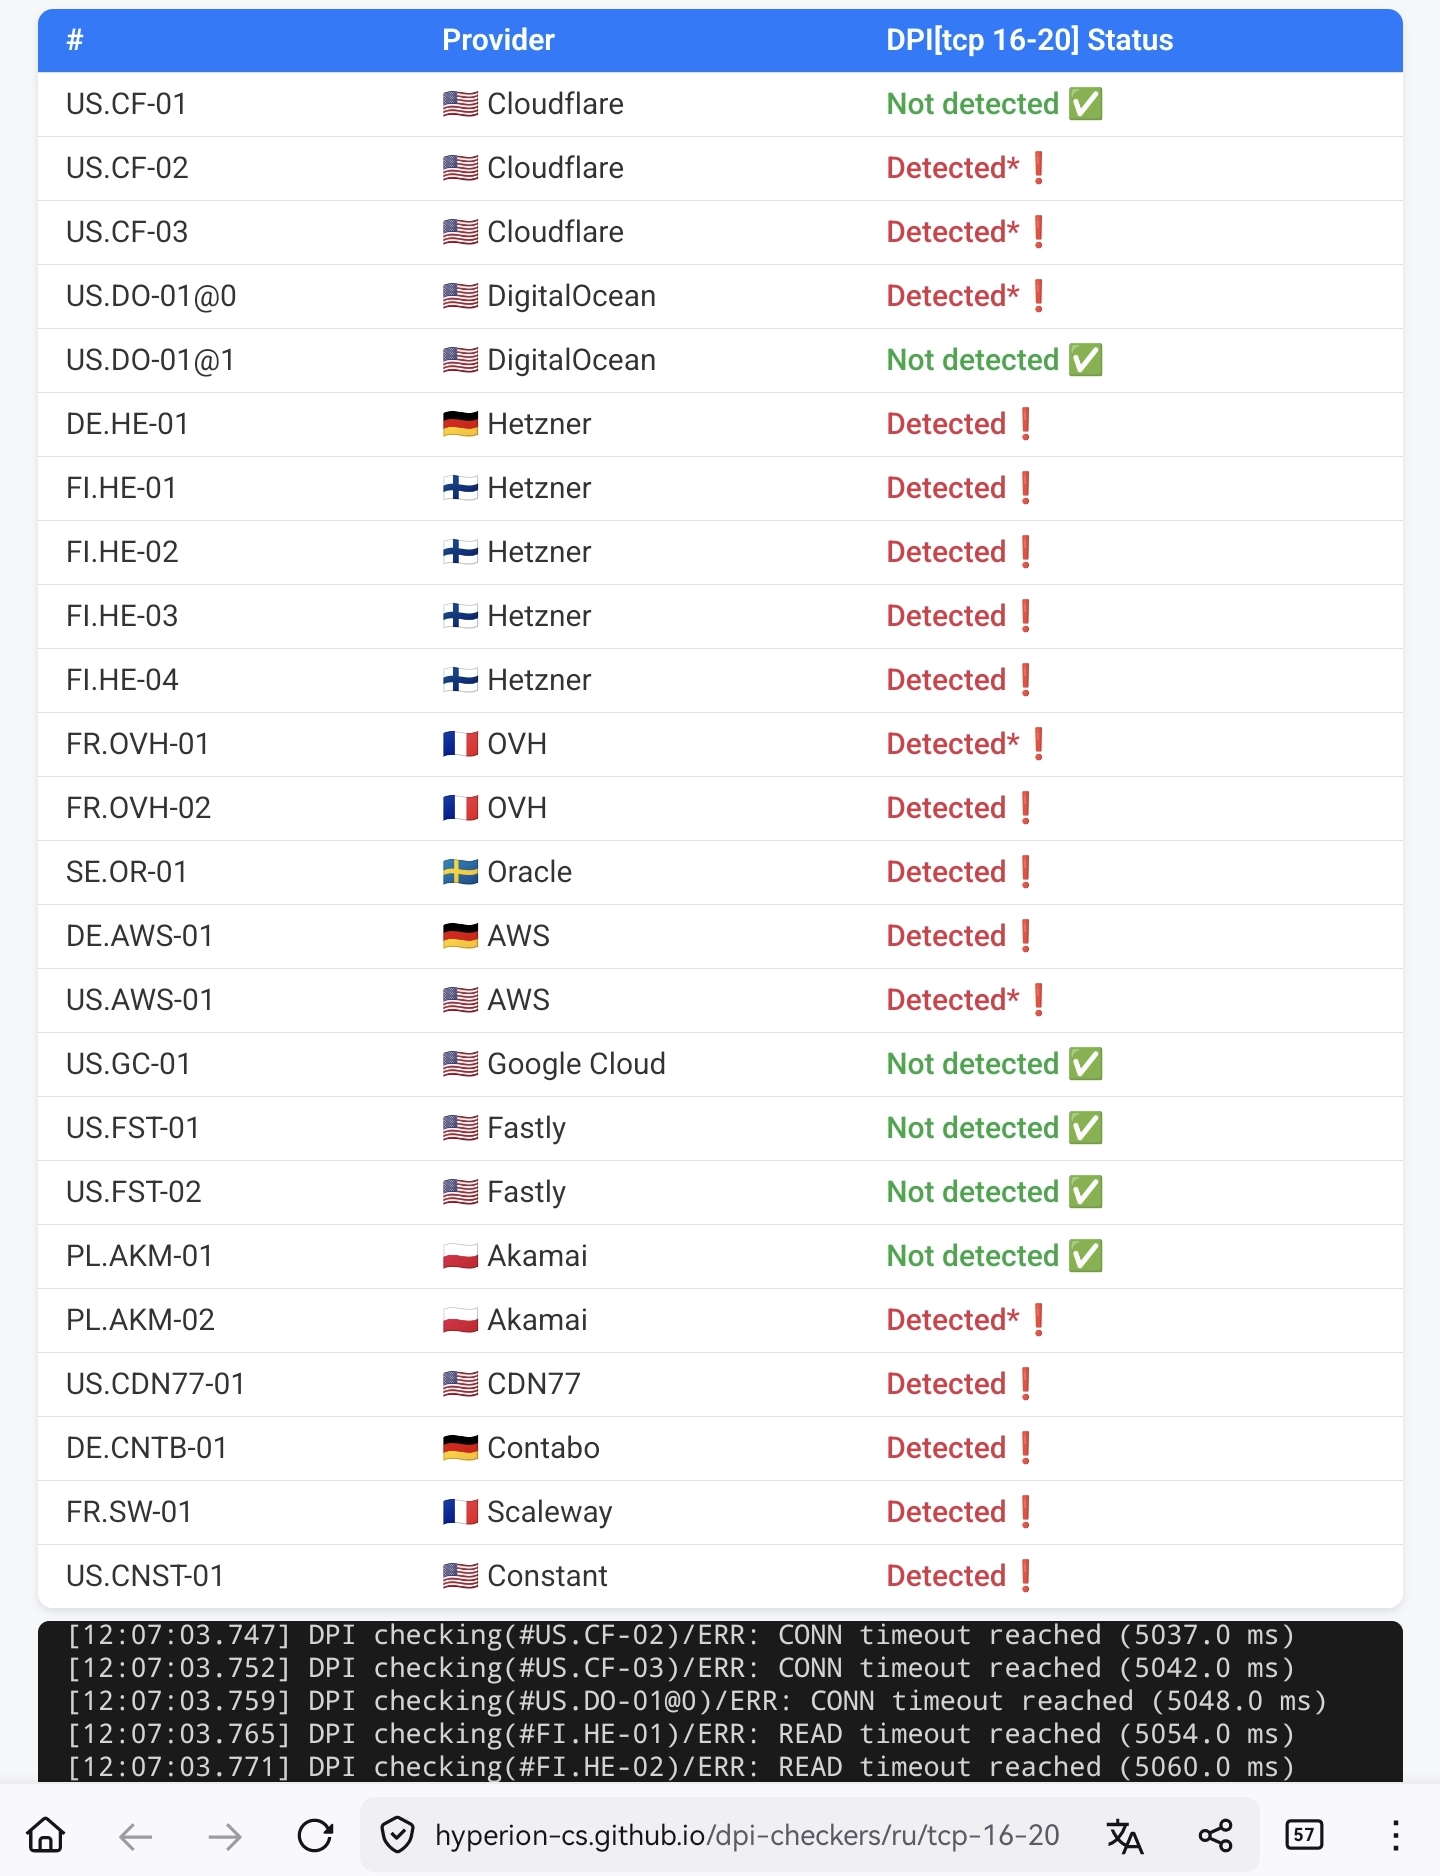Click the green checkmark for US.GC-01
1440x1876 pixels.
1085,1064
